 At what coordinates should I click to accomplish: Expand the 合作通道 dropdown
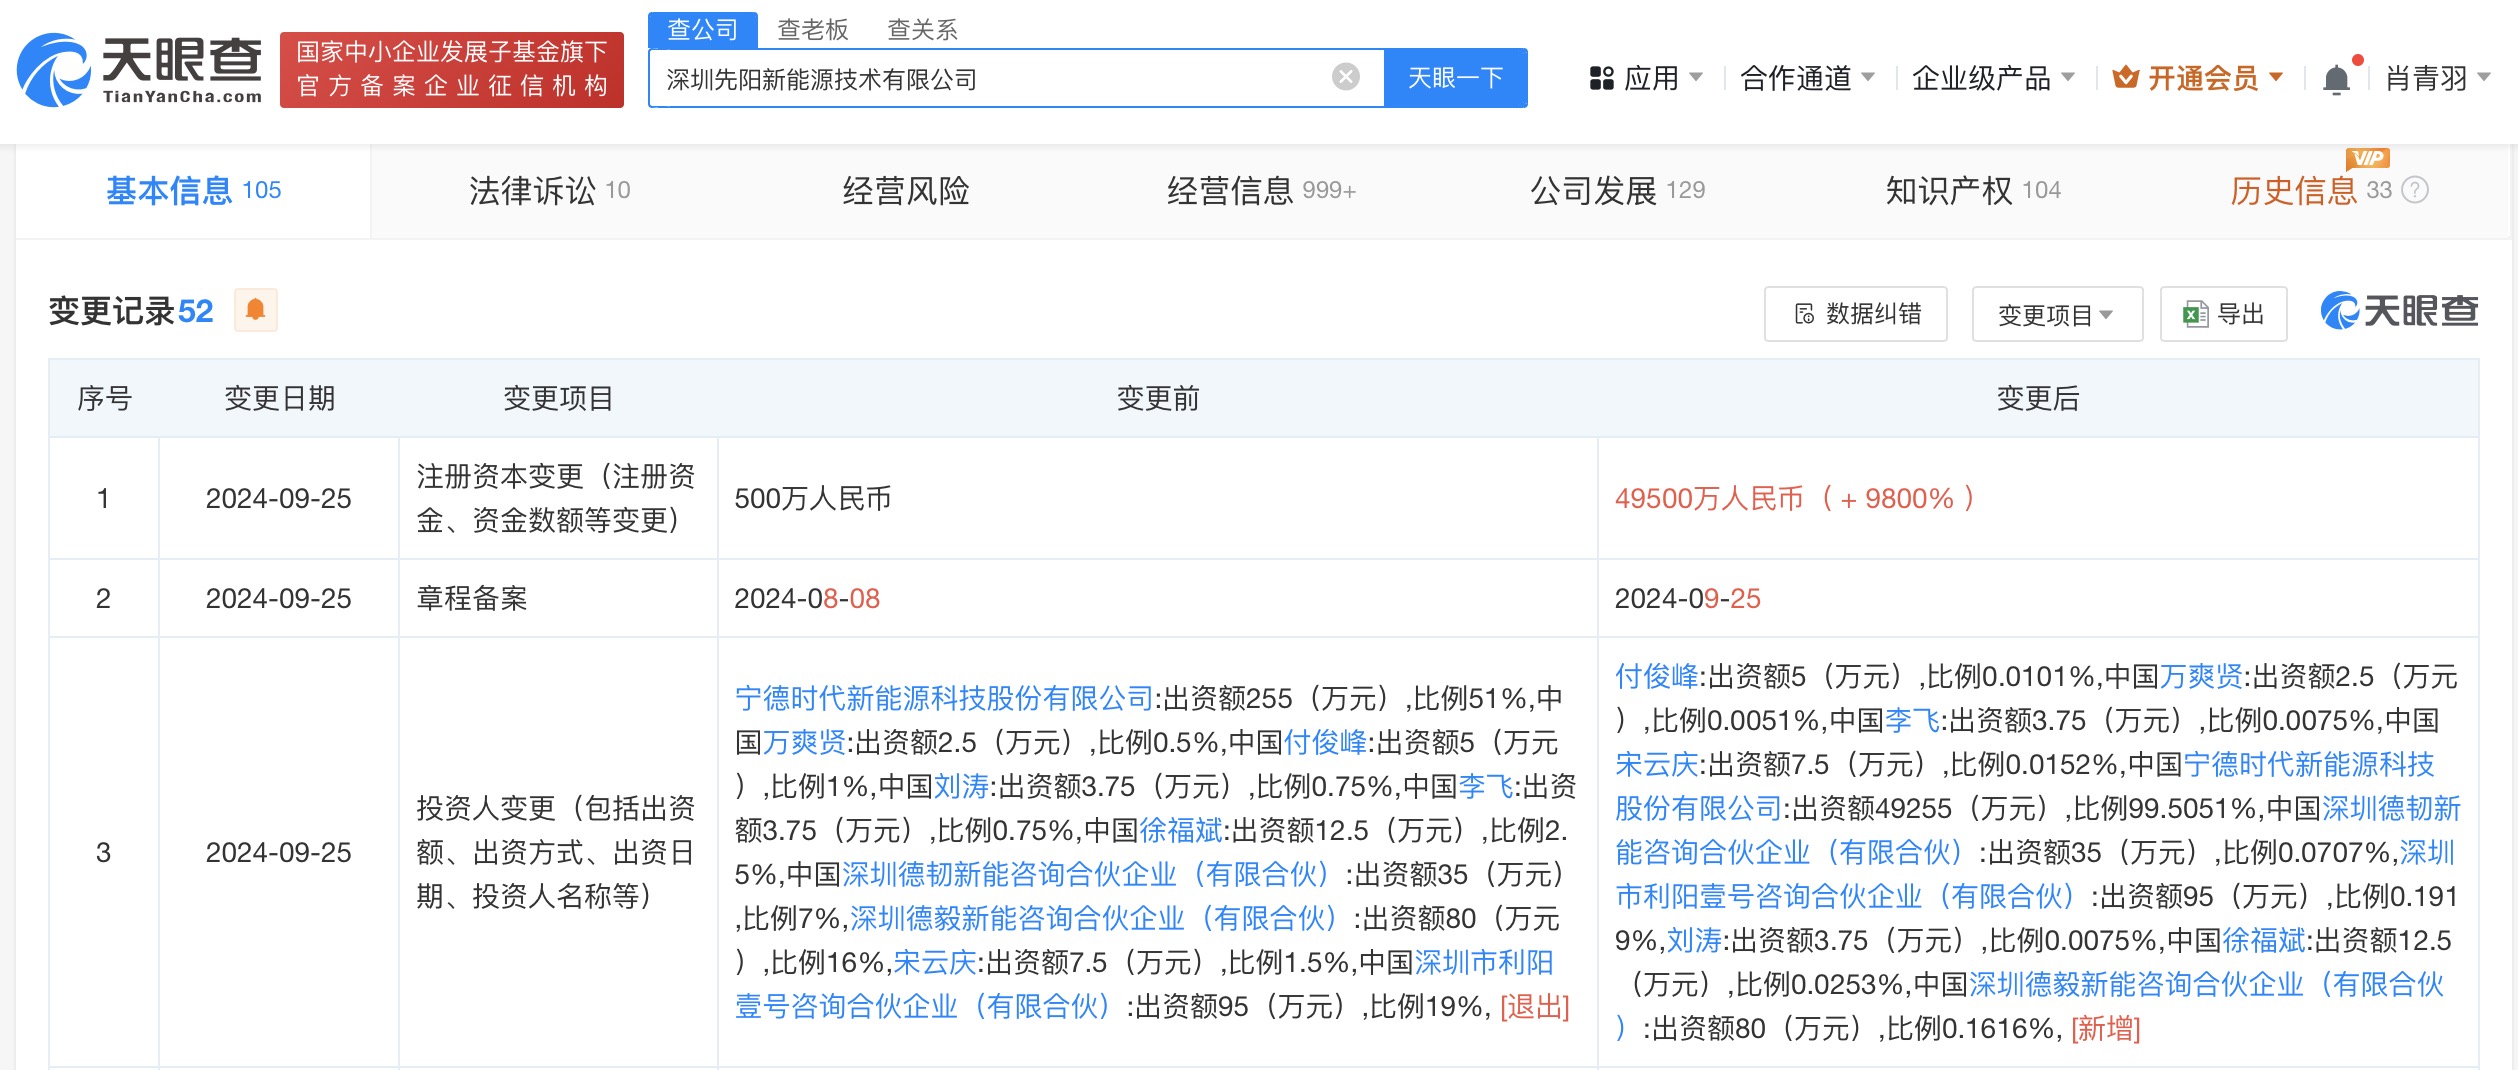(x=1807, y=78)
